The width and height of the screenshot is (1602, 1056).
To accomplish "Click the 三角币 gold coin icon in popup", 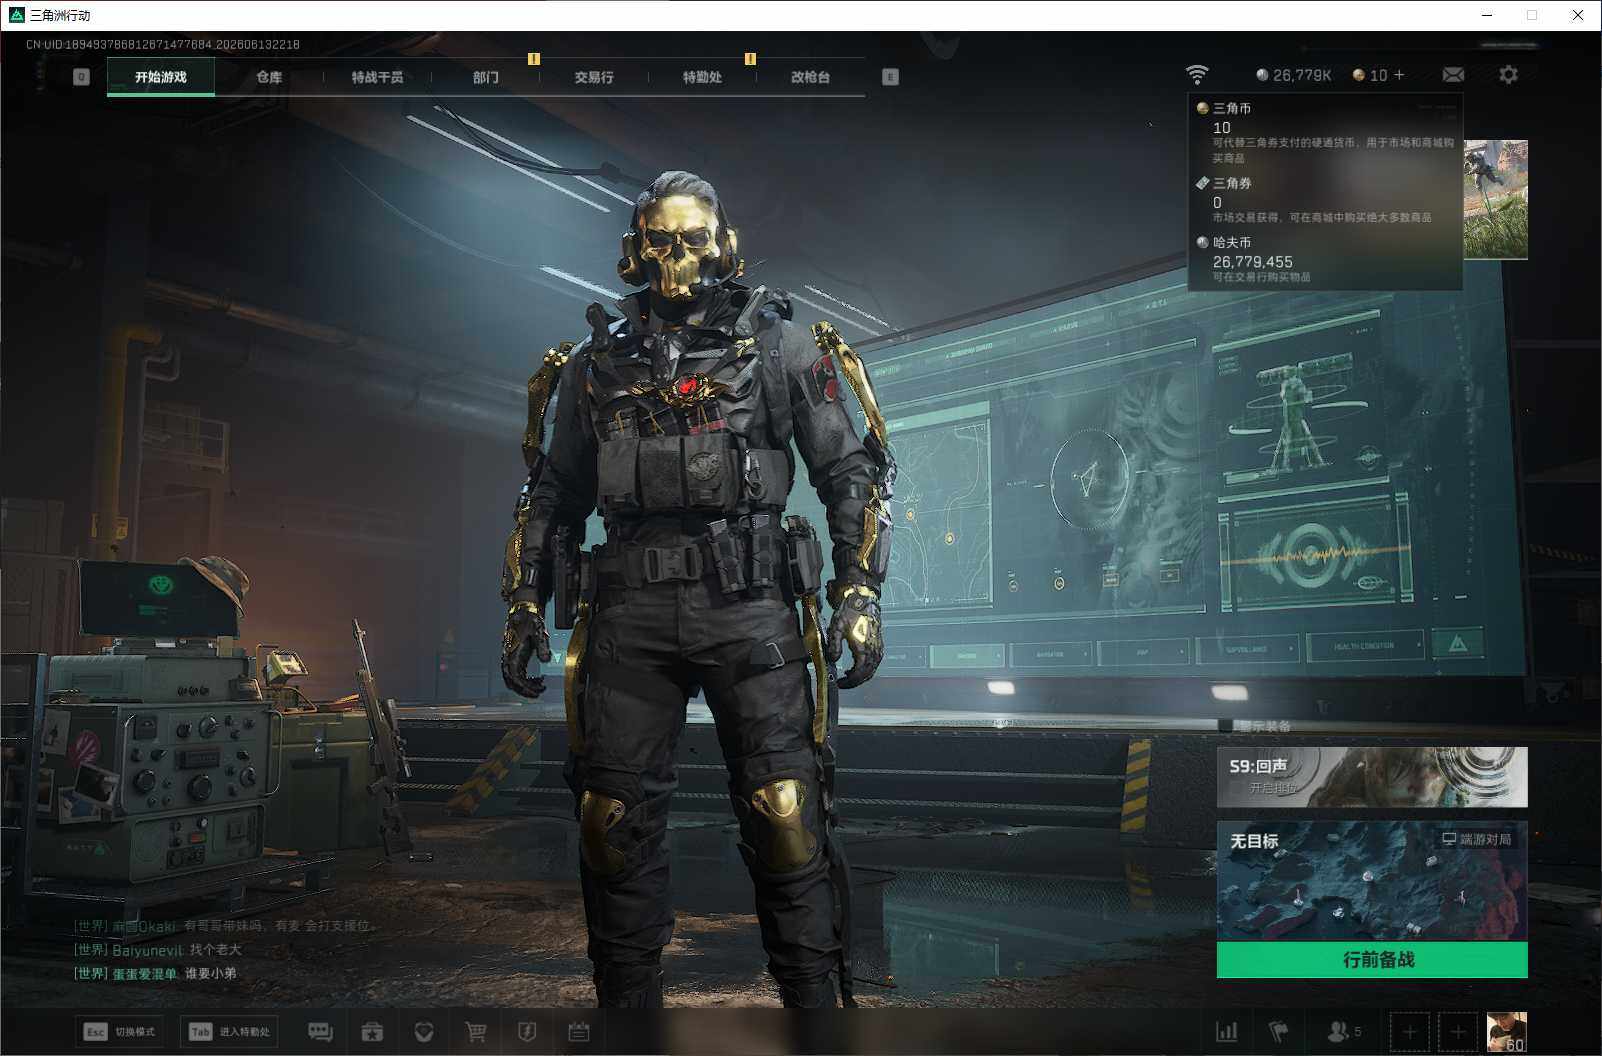I will [x=1202, y=108].
